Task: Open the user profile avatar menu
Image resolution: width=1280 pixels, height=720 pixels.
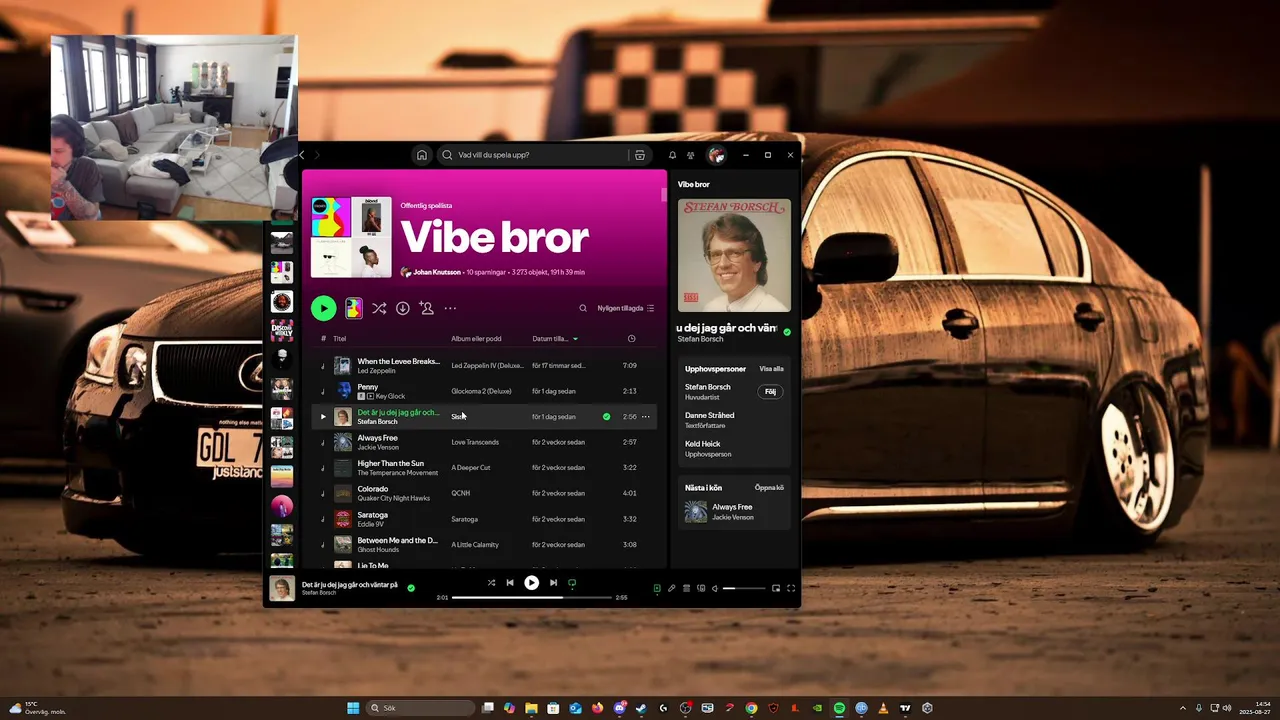Action: coord(716,155)
